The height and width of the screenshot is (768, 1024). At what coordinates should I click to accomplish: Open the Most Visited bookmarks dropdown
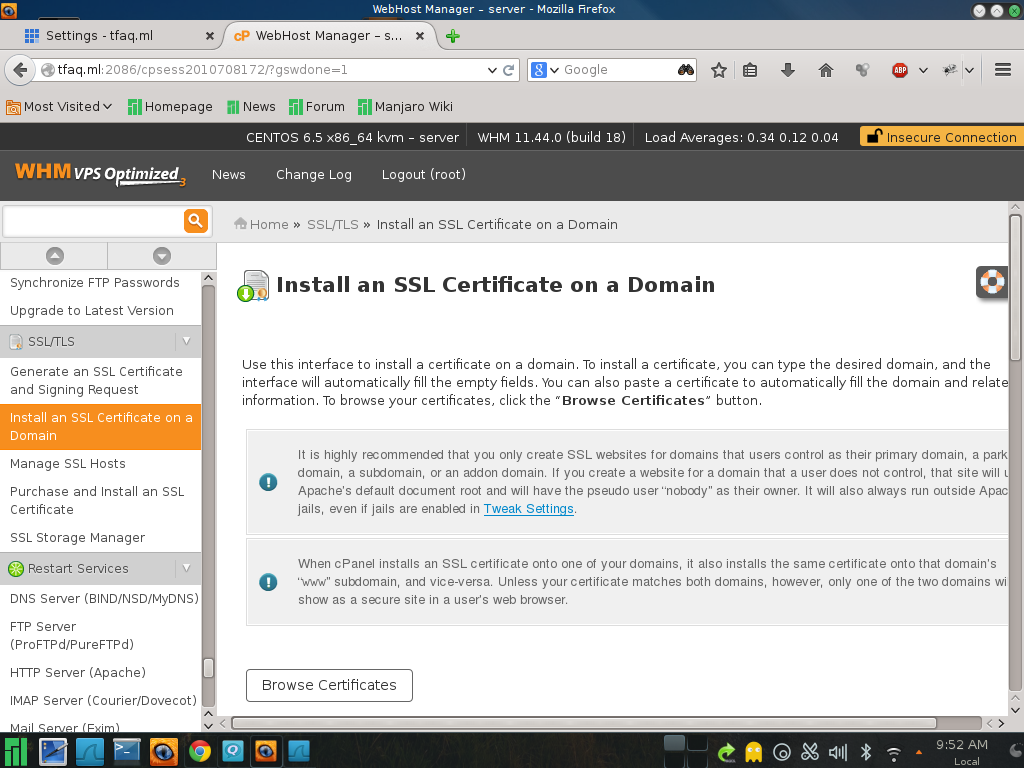(60, 107)
